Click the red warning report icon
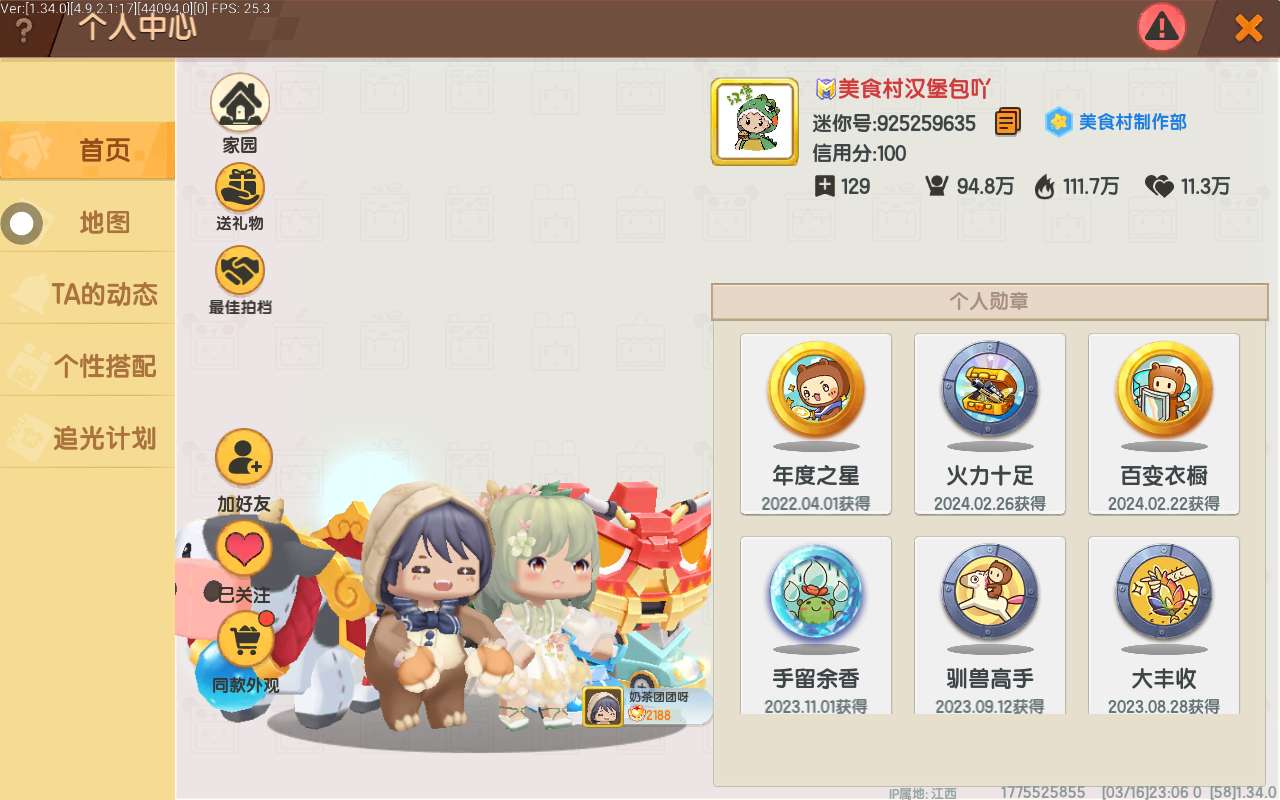The image size is (1280, 800). pos(1161,27)
